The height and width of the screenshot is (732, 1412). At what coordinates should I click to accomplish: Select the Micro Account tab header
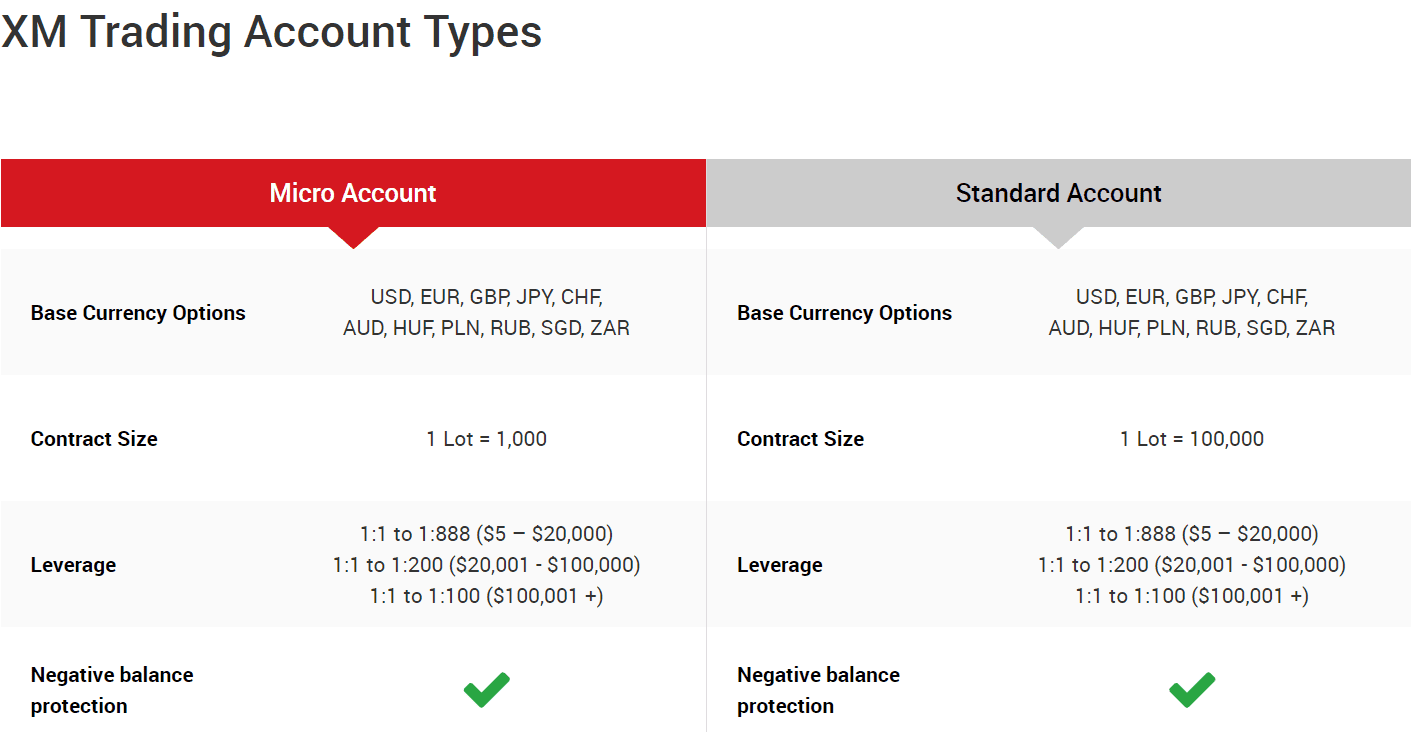(x=353, y=193)
